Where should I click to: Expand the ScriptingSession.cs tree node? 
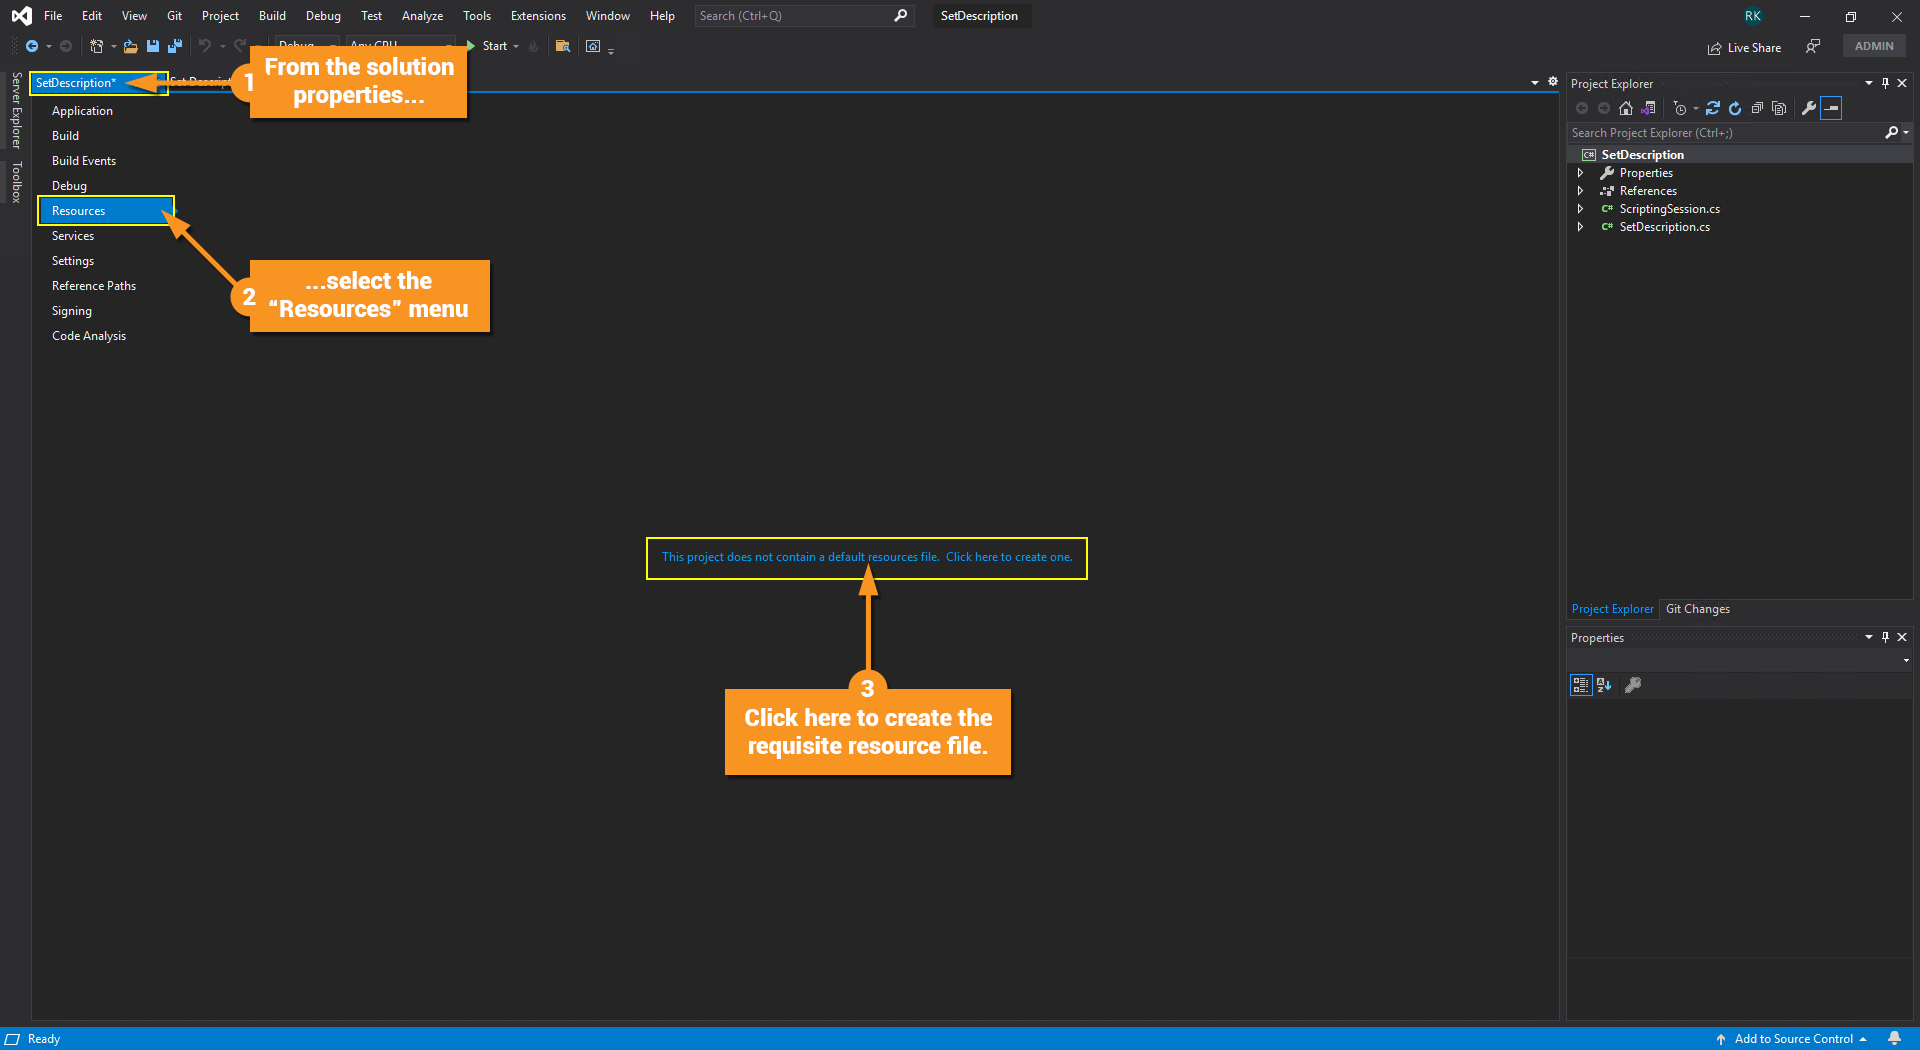[1580, 209]
